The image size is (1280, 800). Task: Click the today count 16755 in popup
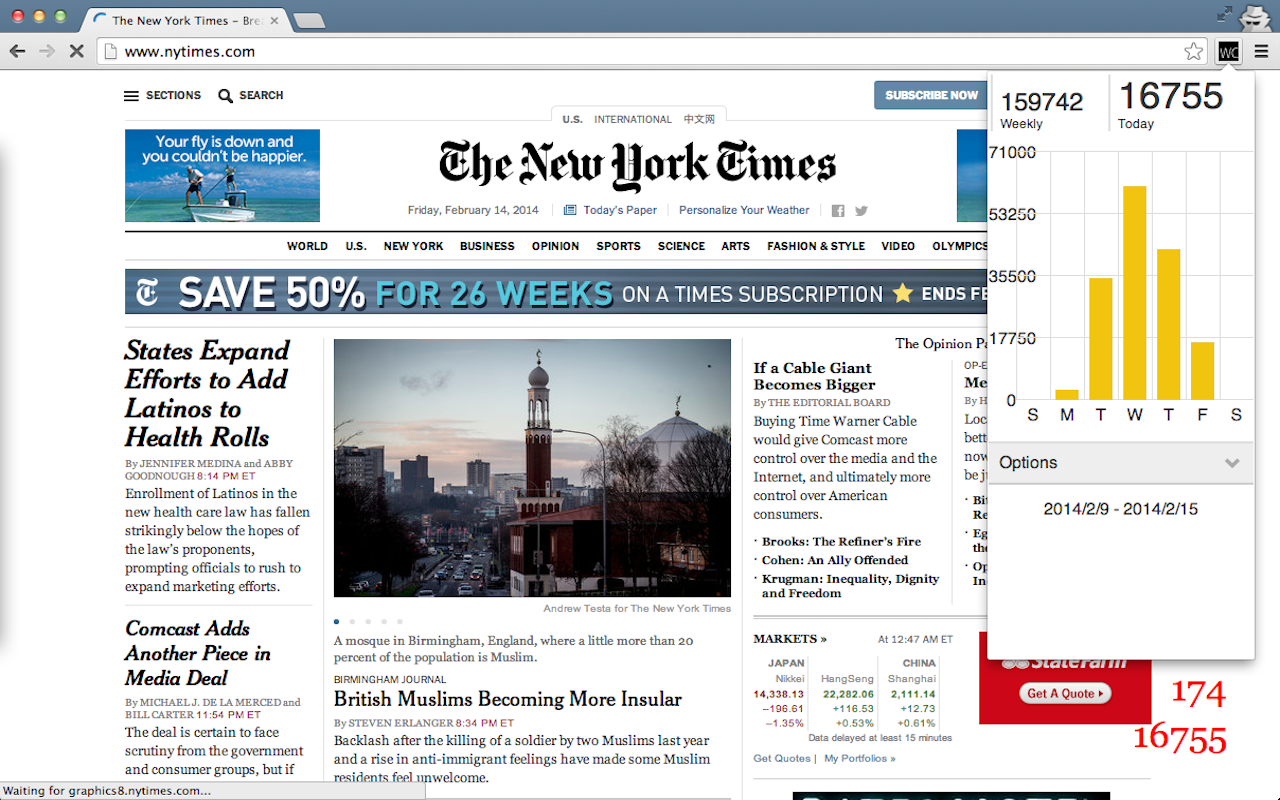1170,96
